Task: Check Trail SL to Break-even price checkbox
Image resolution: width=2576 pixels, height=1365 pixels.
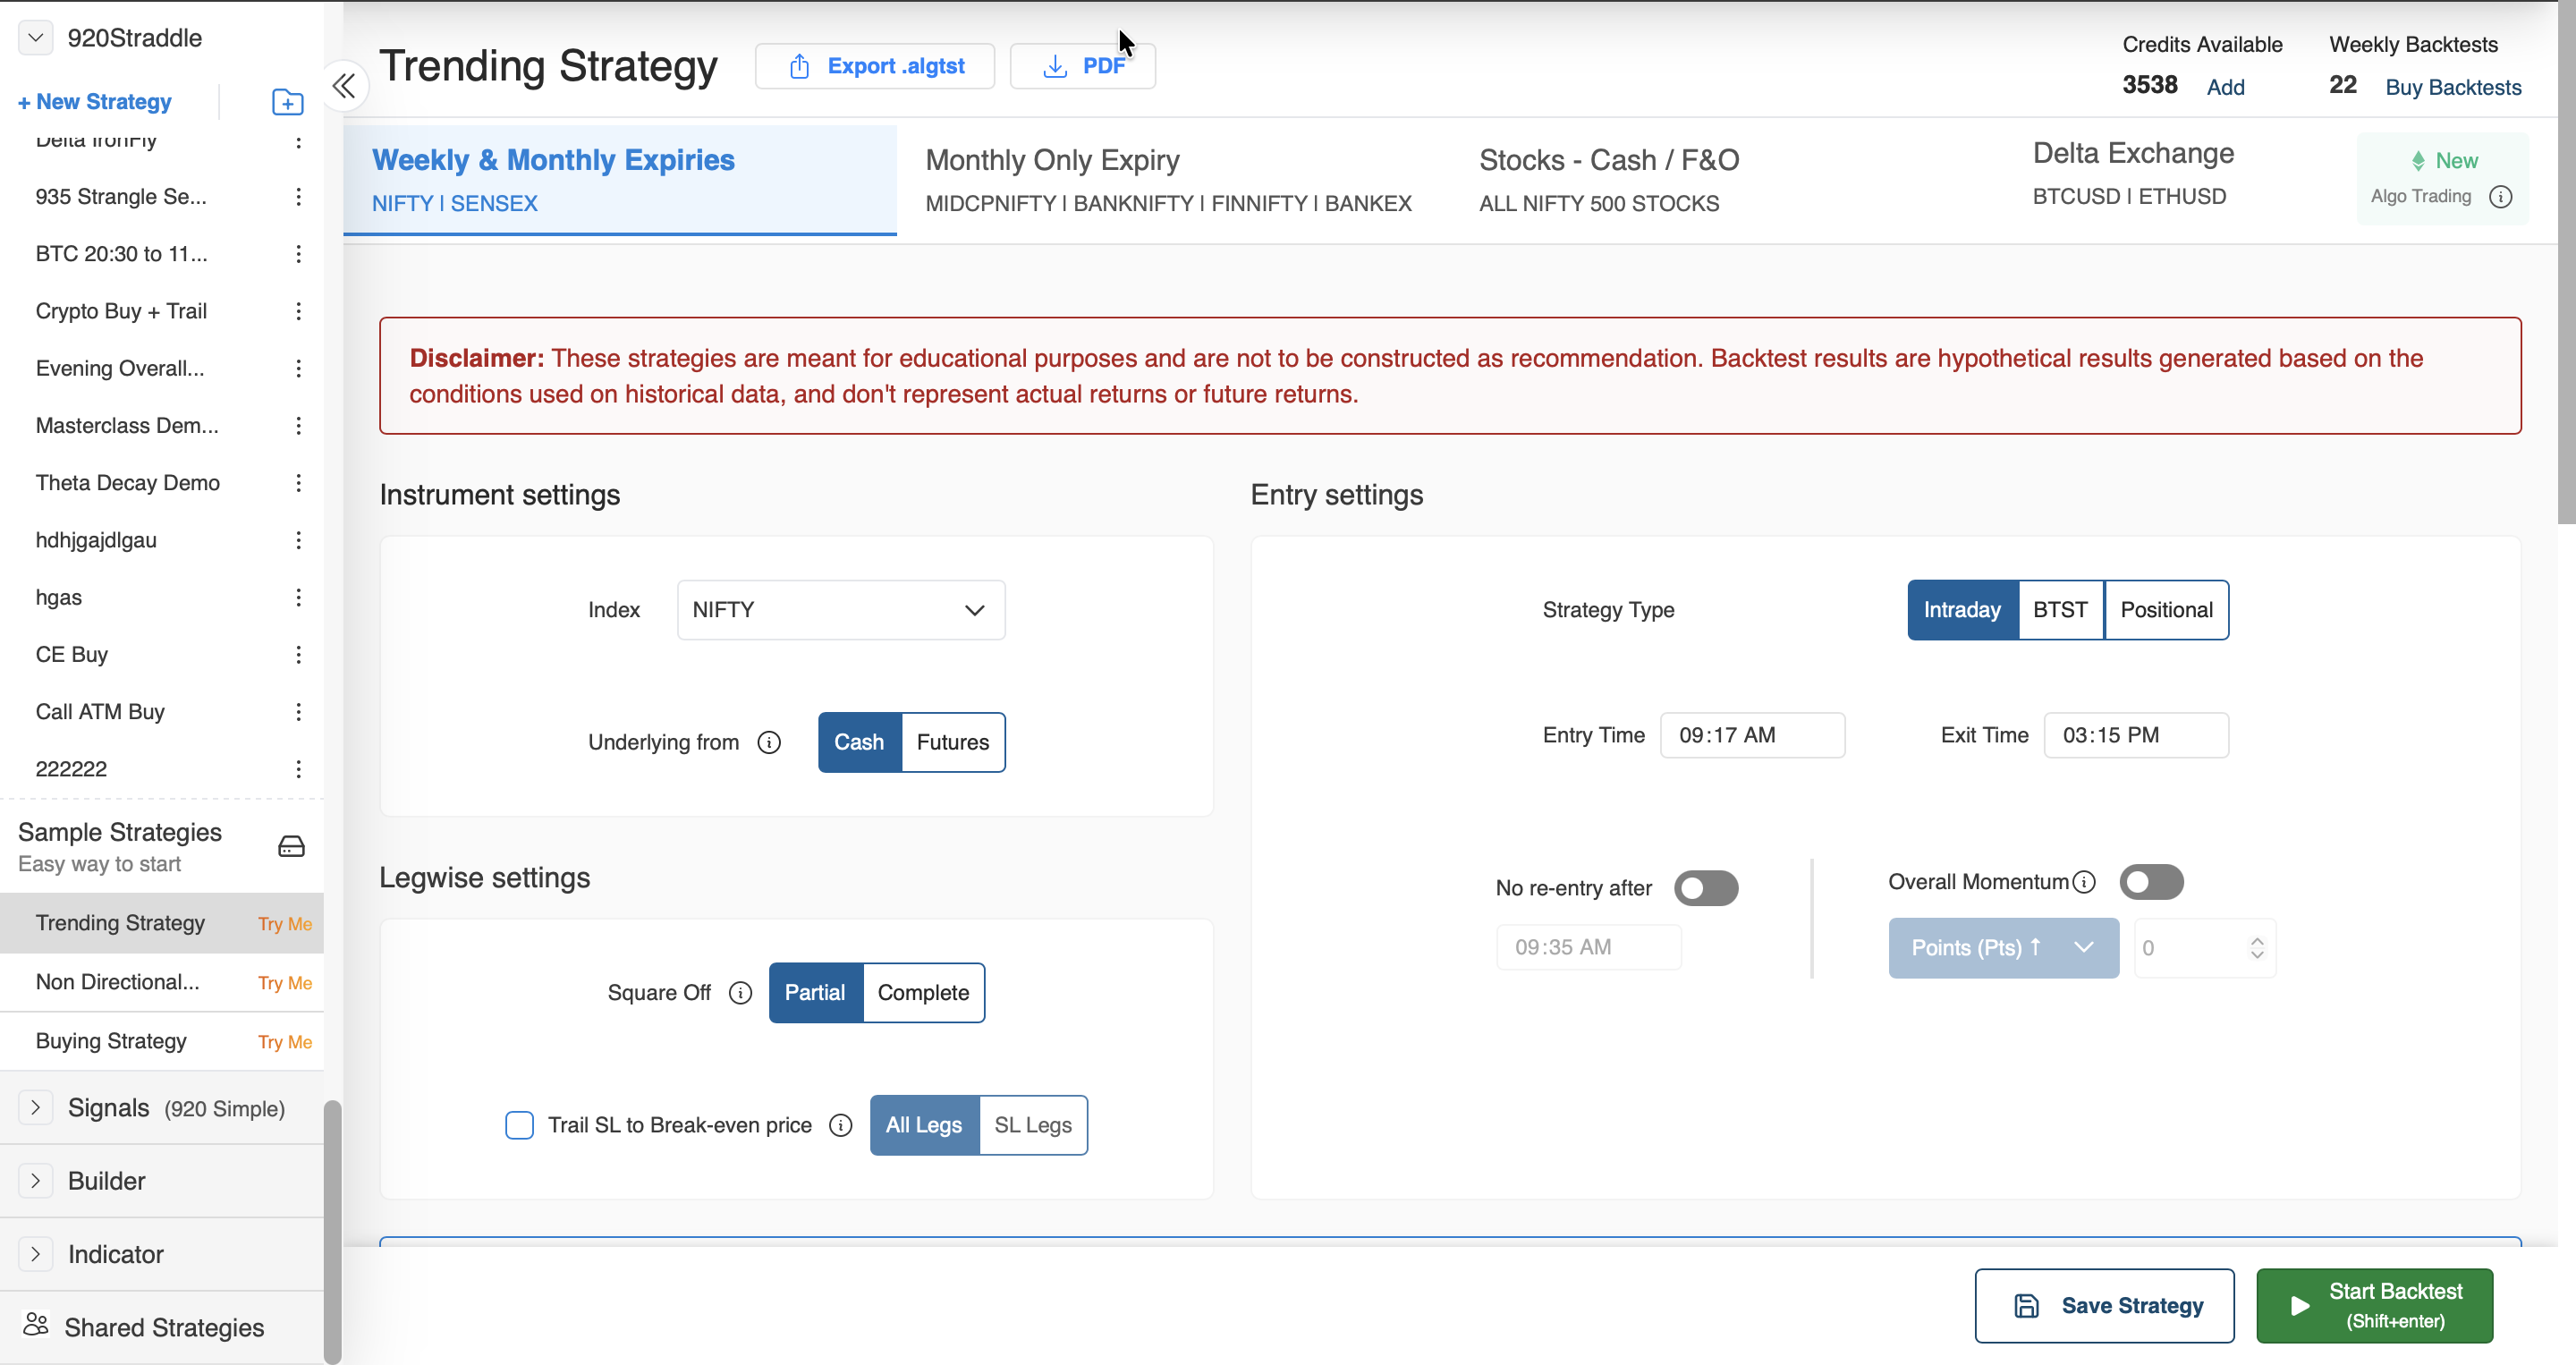Action: (x=519, y=1125)
